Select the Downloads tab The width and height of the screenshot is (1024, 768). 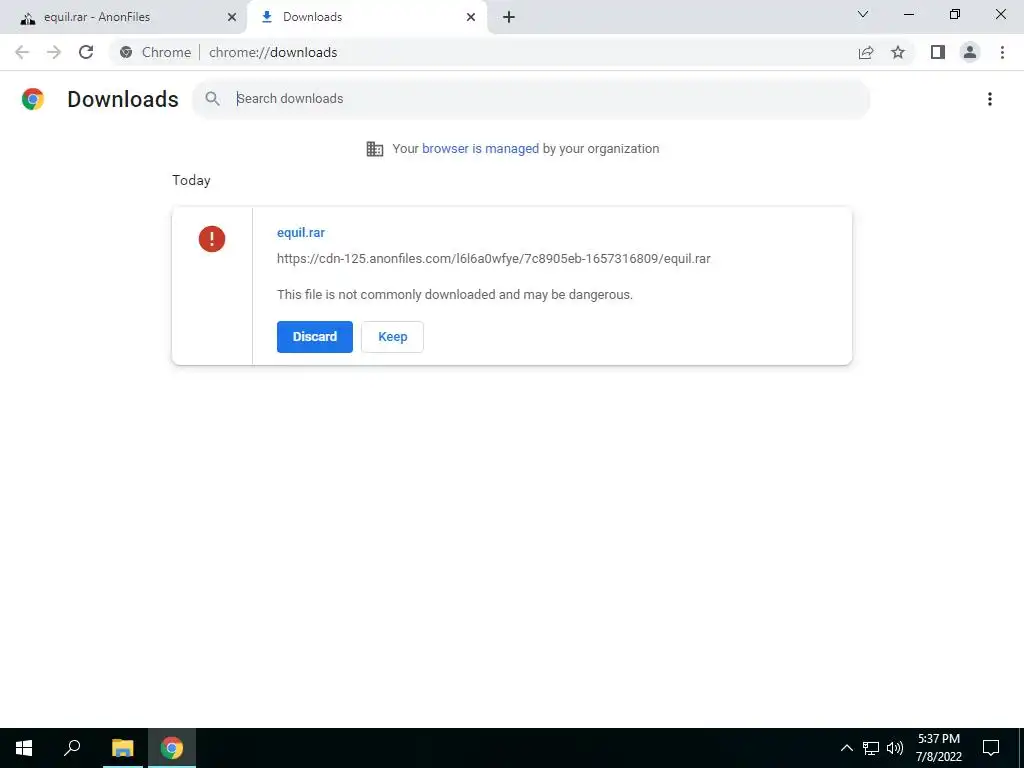point(367,18)
